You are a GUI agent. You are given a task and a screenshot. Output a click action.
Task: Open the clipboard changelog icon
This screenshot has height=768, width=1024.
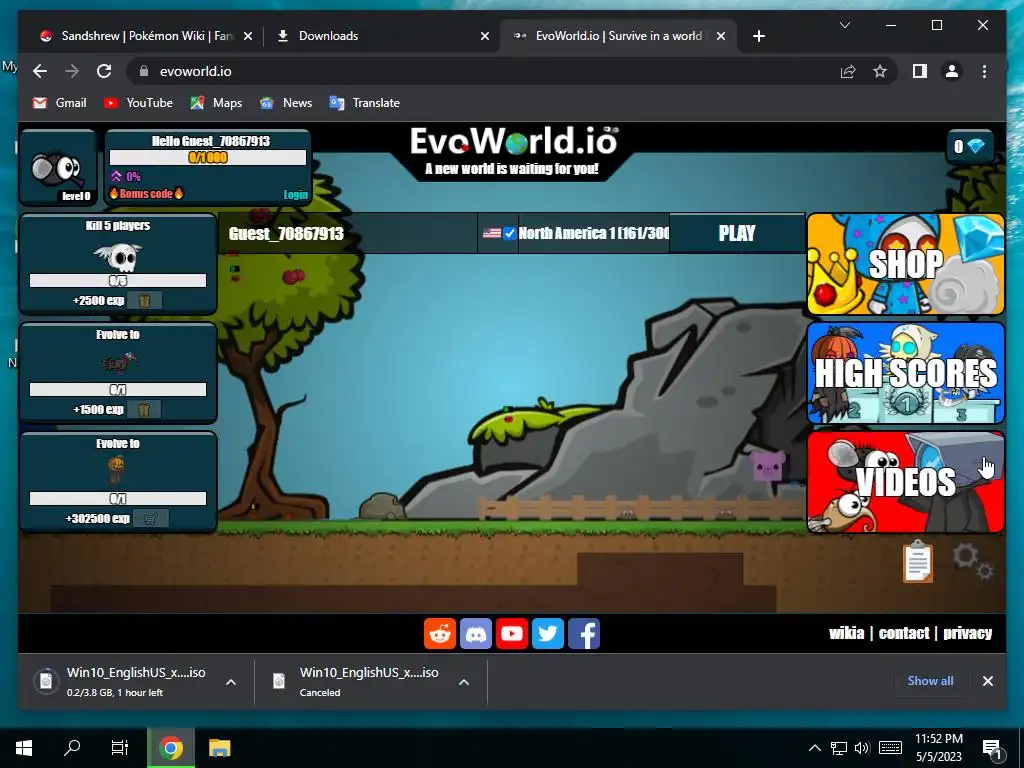tap(918, 560)
